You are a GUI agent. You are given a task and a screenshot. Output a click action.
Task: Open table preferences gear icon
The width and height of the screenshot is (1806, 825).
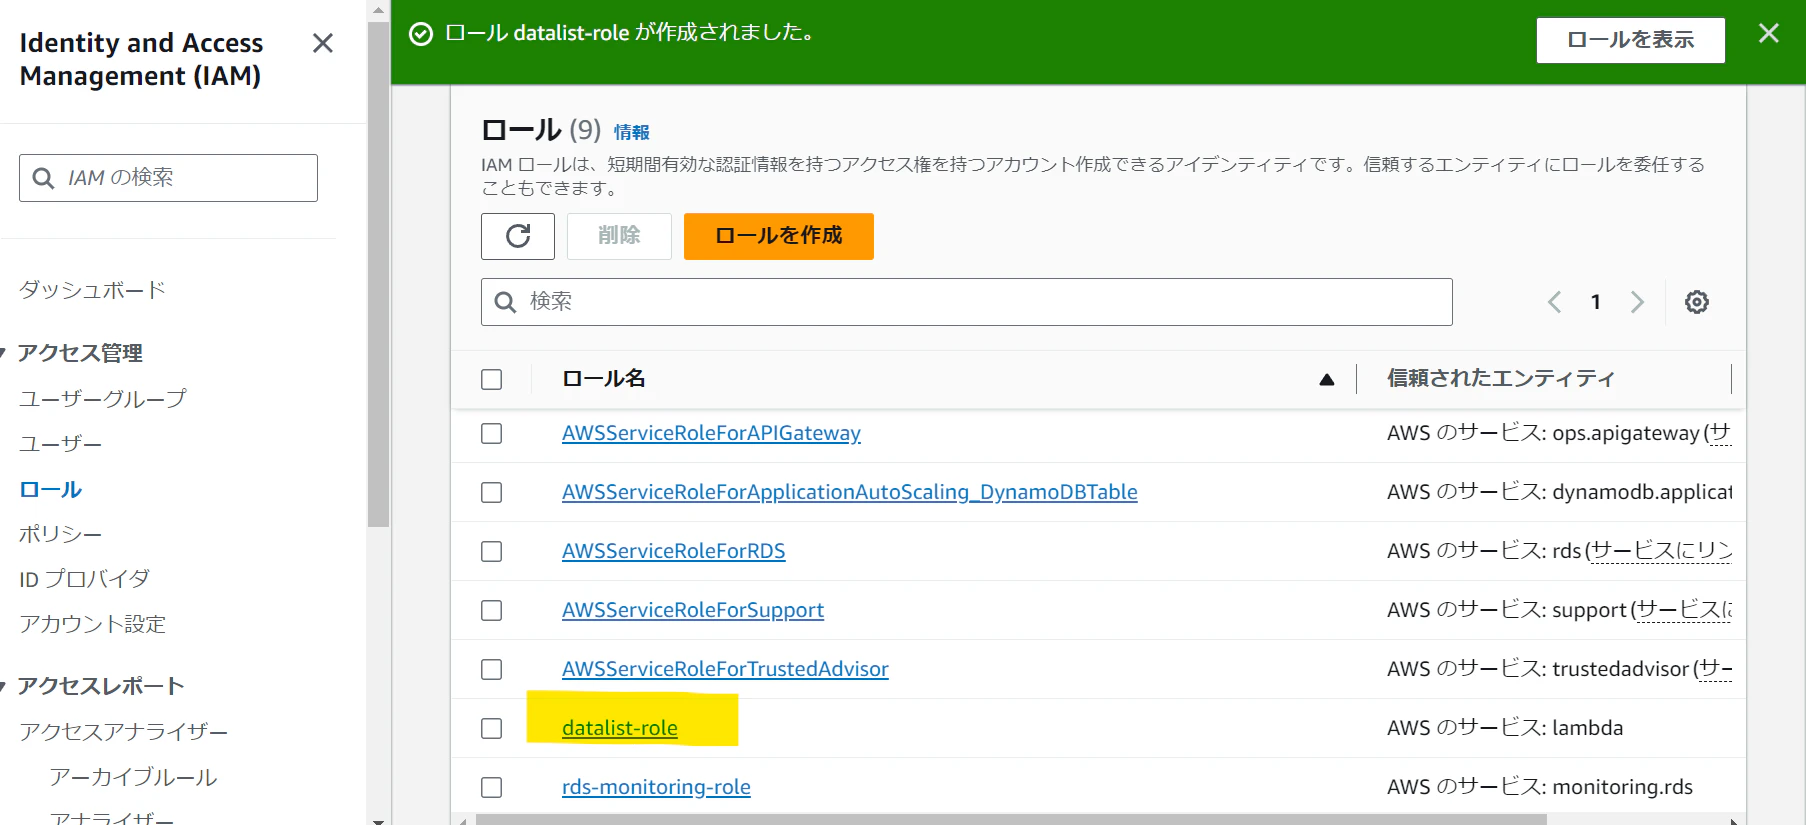point(1696,302)
